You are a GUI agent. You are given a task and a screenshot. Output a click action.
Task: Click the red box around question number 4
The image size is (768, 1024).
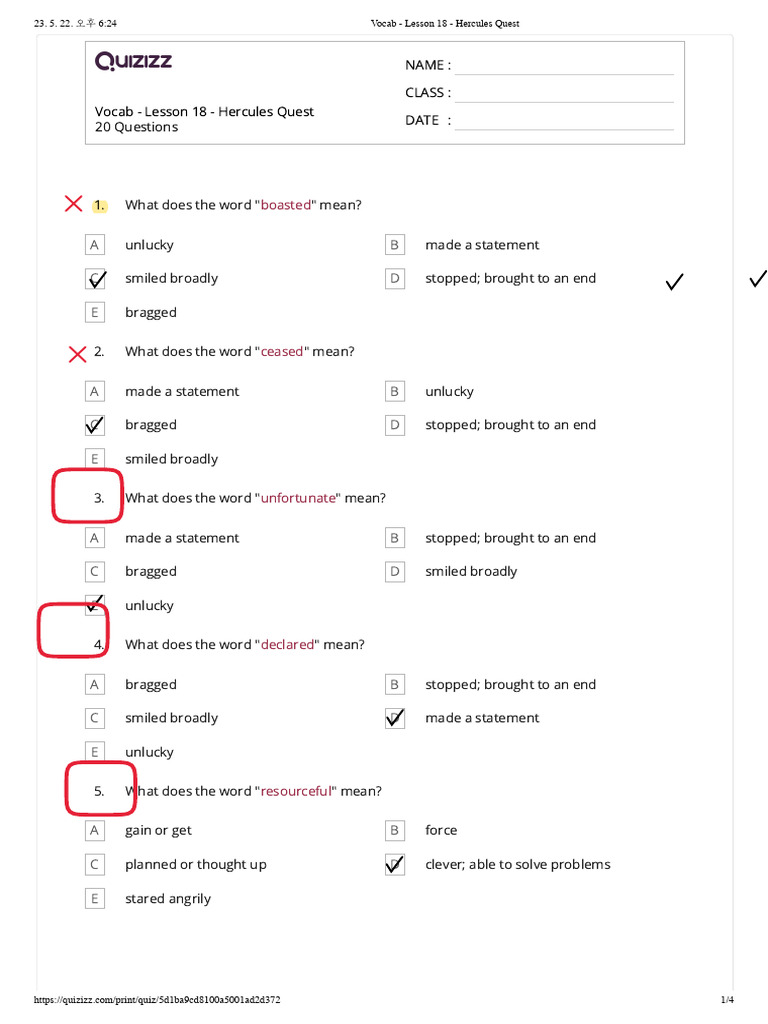tap(73, 631)
